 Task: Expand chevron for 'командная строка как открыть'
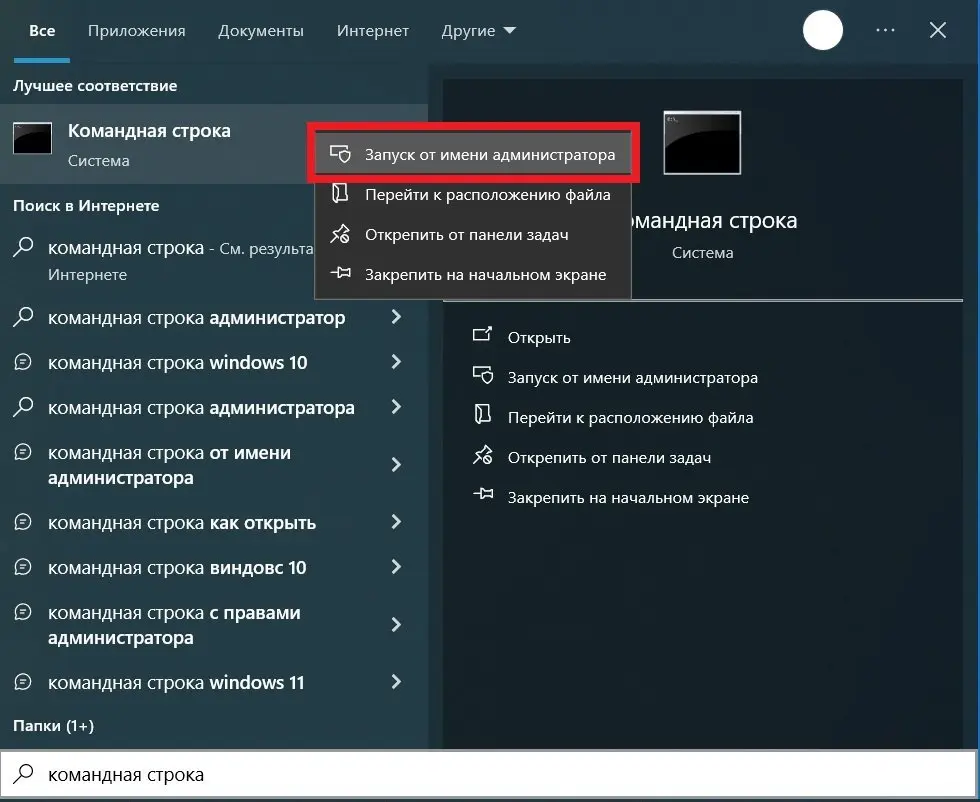click(396, 522)
